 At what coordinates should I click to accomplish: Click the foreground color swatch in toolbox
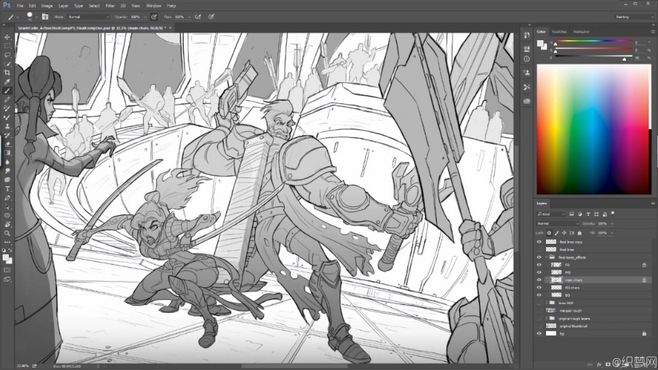click(6, 258)
